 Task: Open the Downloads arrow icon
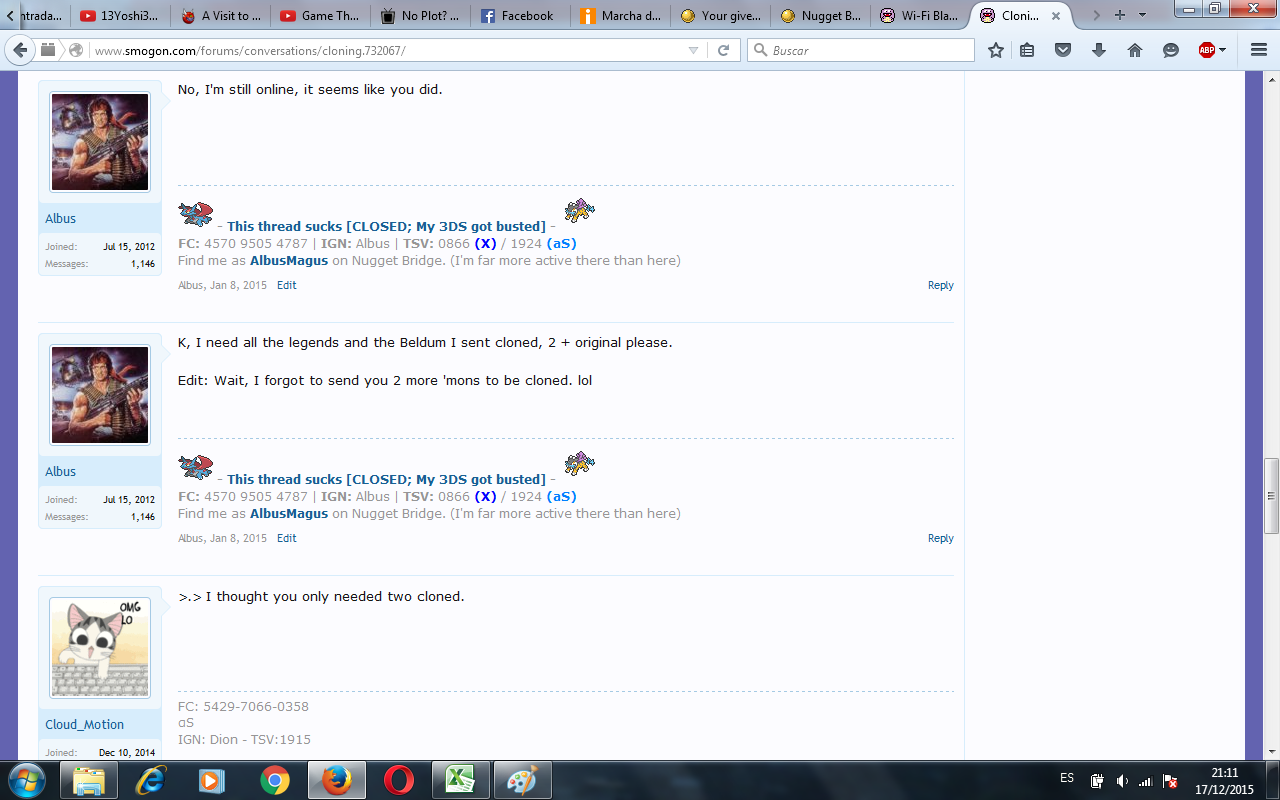pyautogui.click(x=1099, y=50)
